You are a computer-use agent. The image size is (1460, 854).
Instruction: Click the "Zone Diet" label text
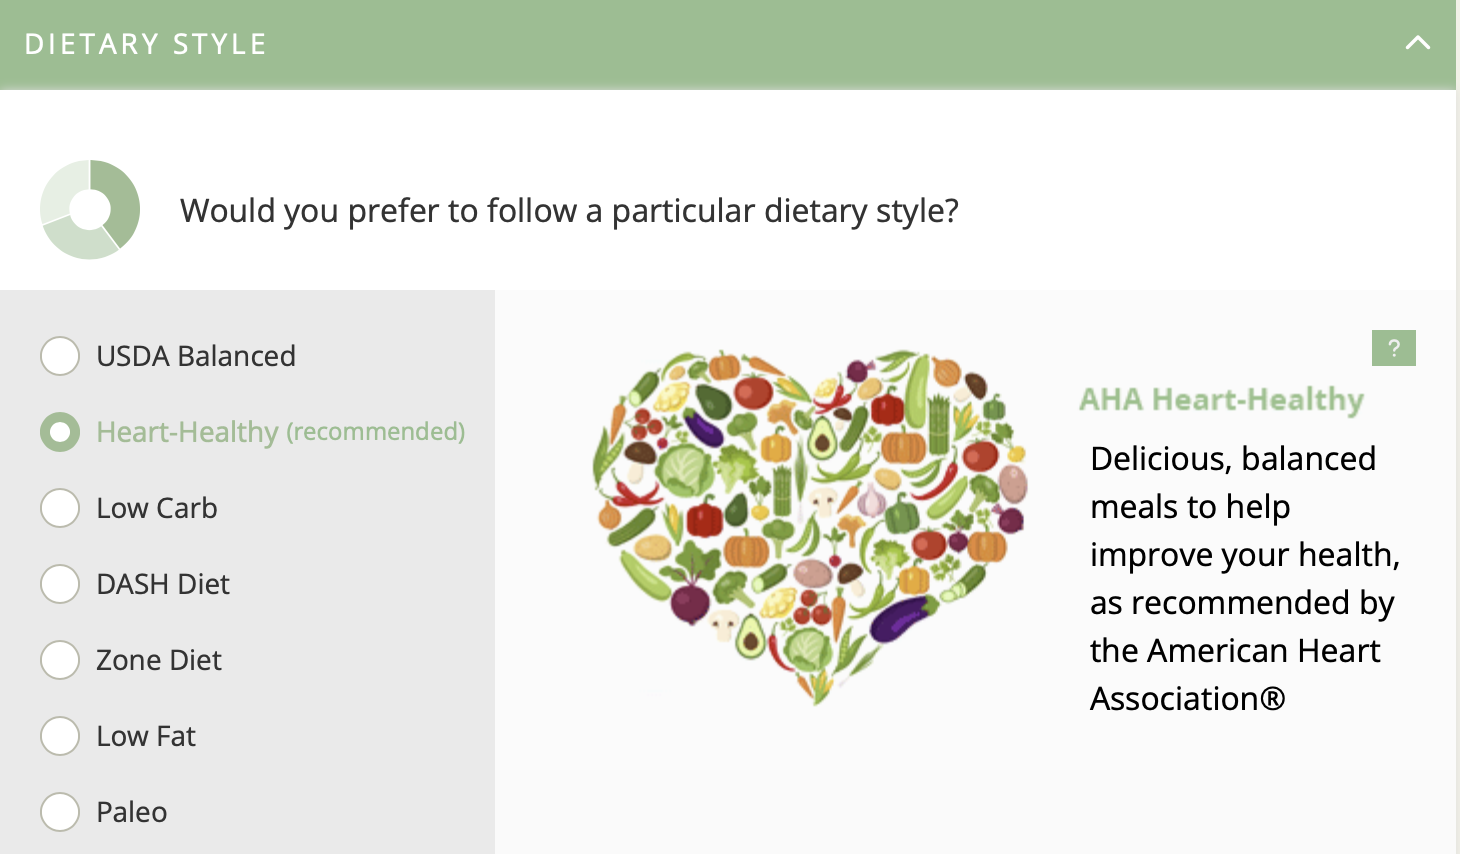(x=159, y=660)
